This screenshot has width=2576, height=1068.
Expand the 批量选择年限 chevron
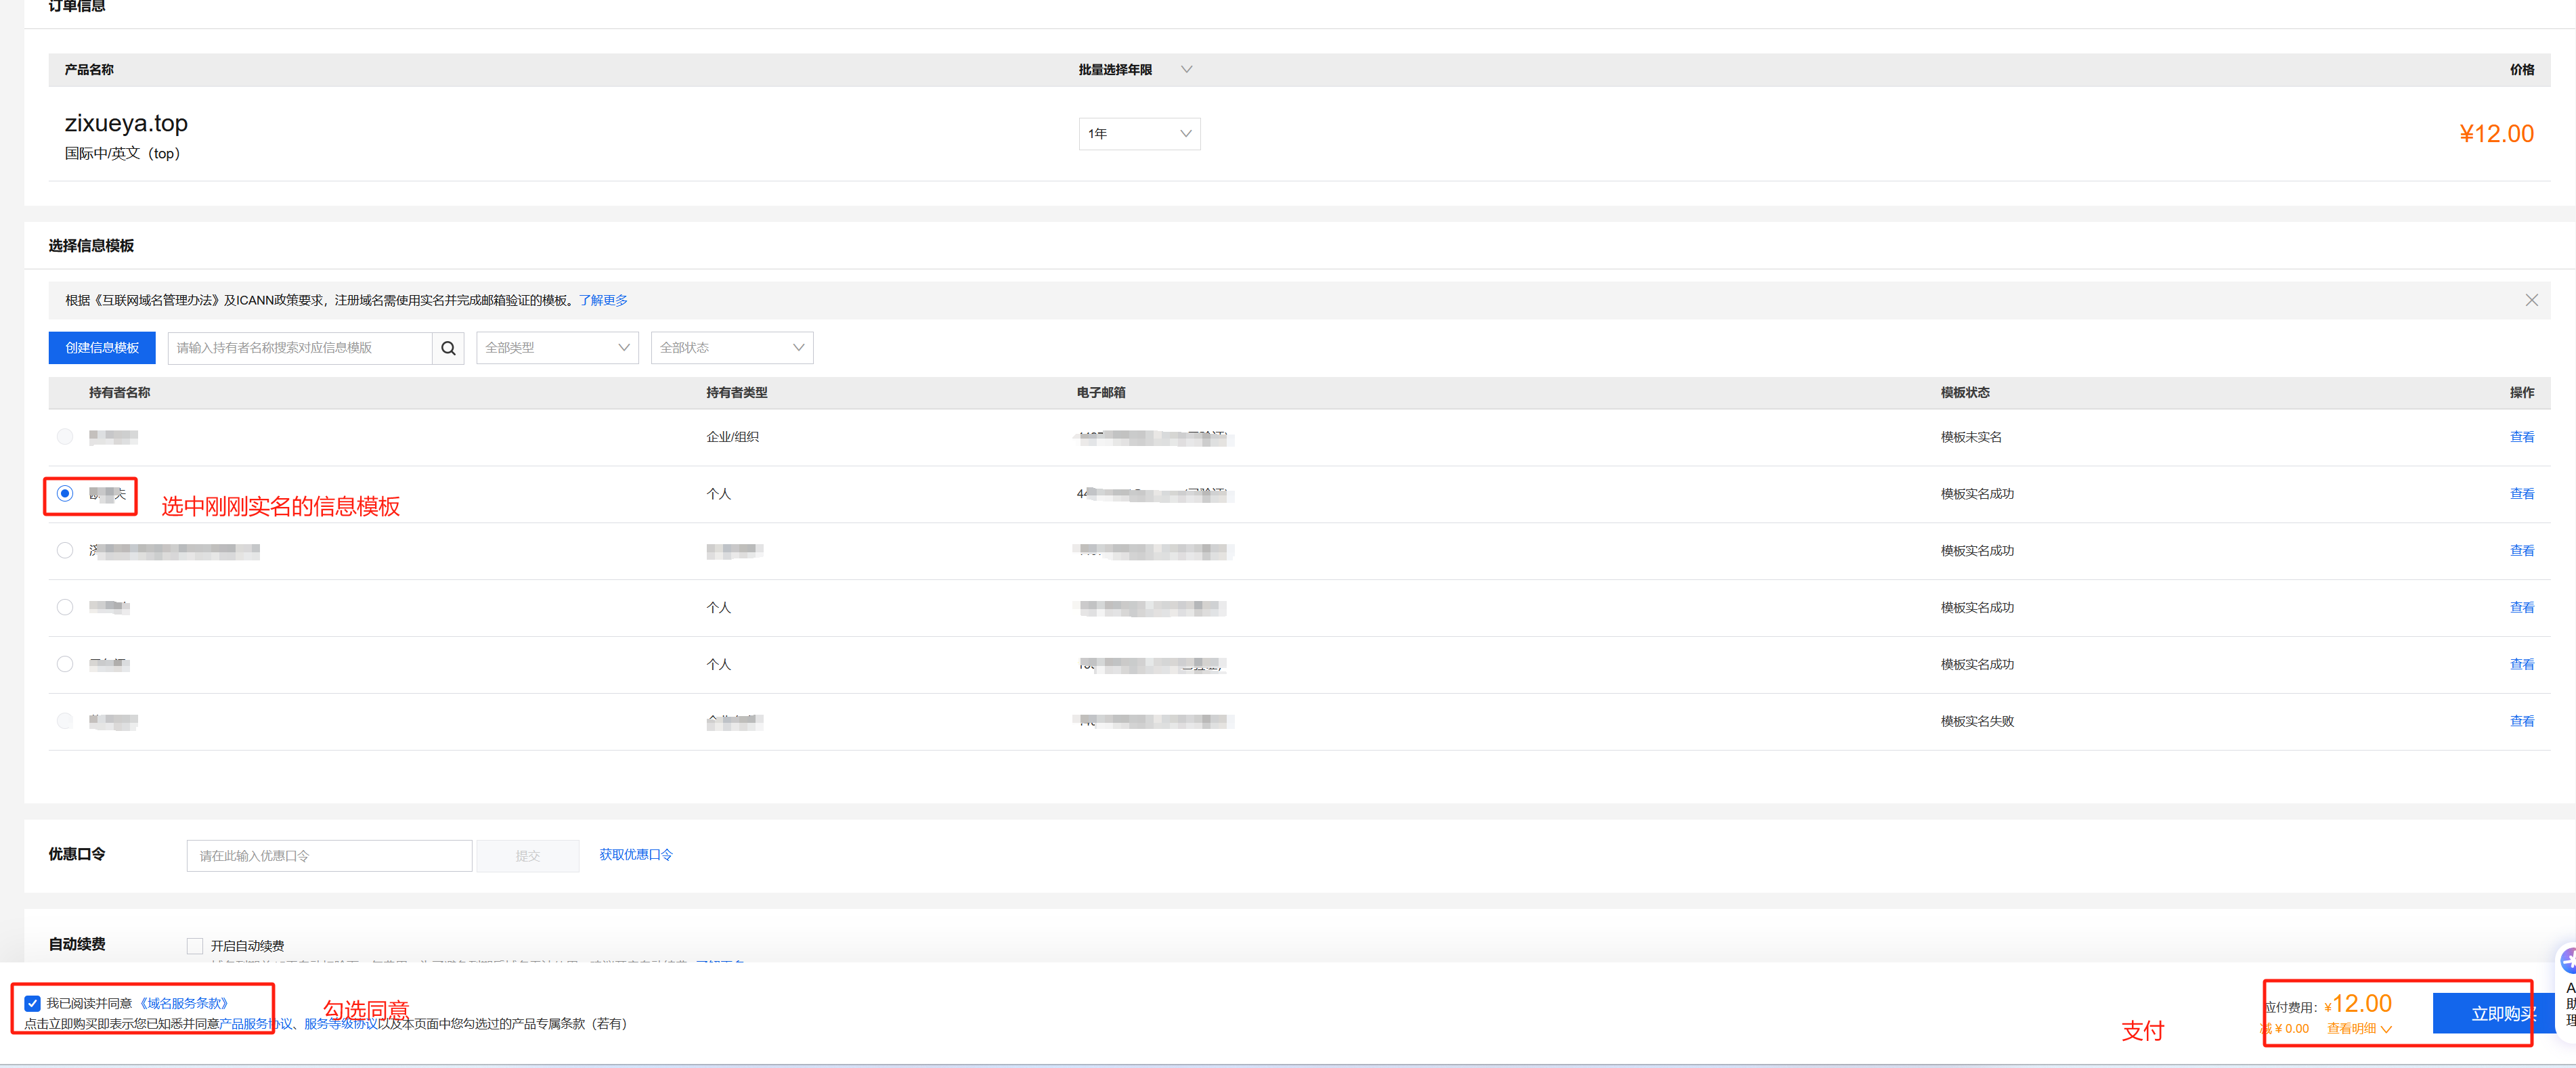click(1186, 70)
